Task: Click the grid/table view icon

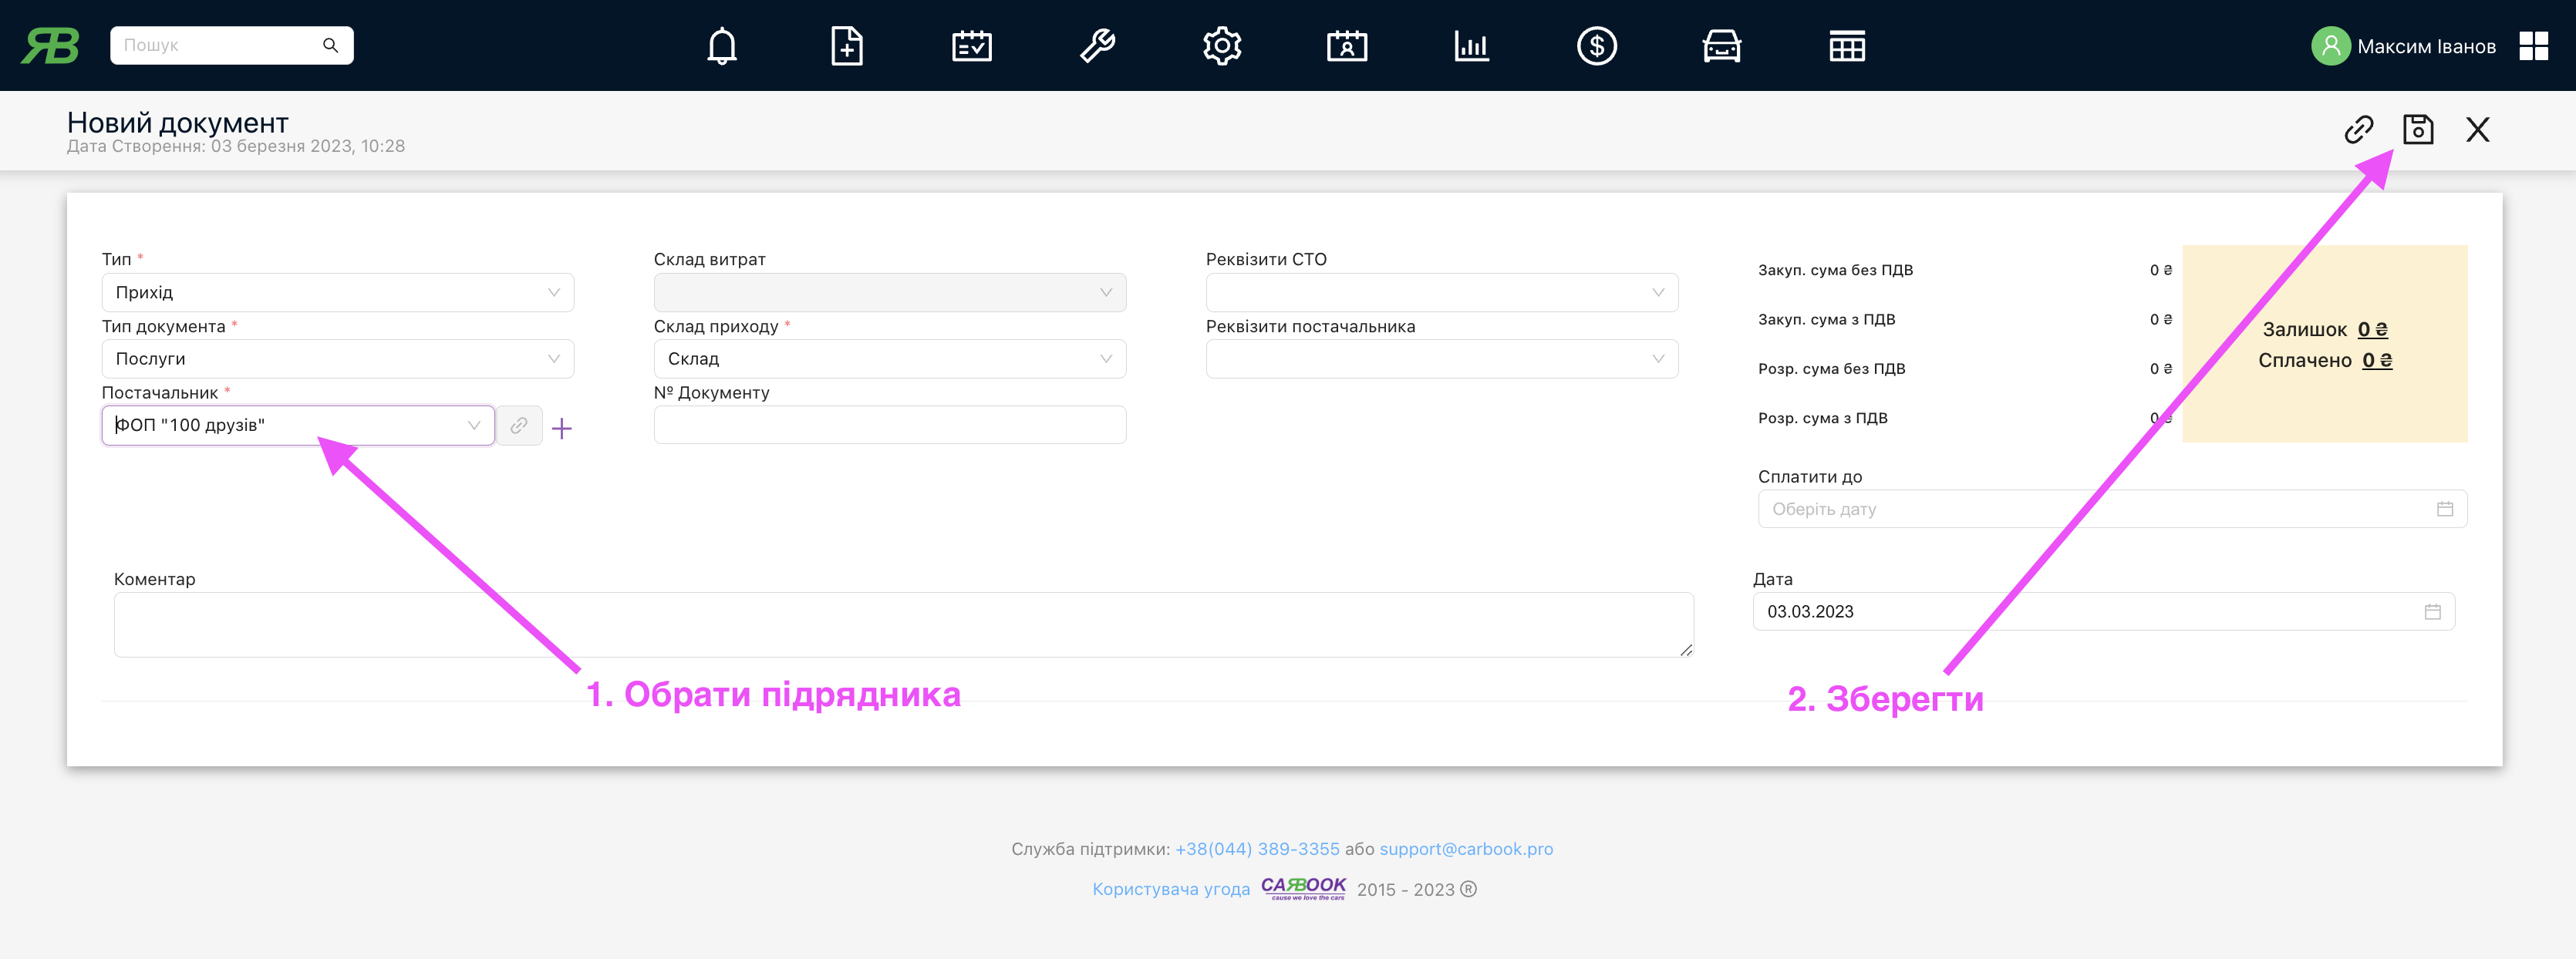Action: coord(1843,45)
